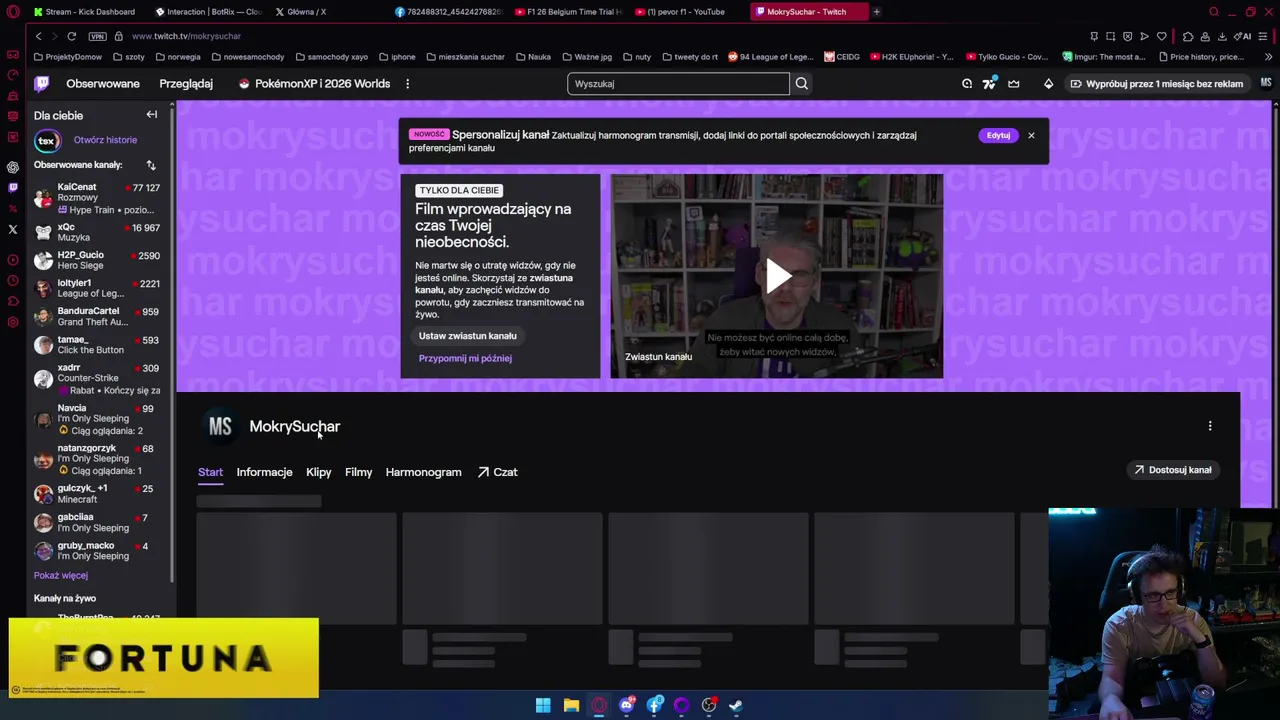Image resolution: width=1280 pixels, height=720 pixels.
Task: Open gabciiaa channel in sidebar
Action: coord(98,522)
